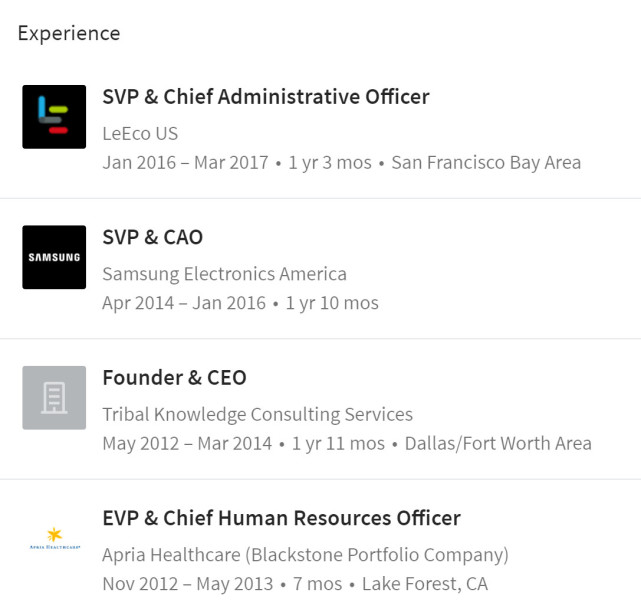Click the Jan 2016 – Mar 2017 date range
The height and width of the screenshot is (612, 641).
185,162
